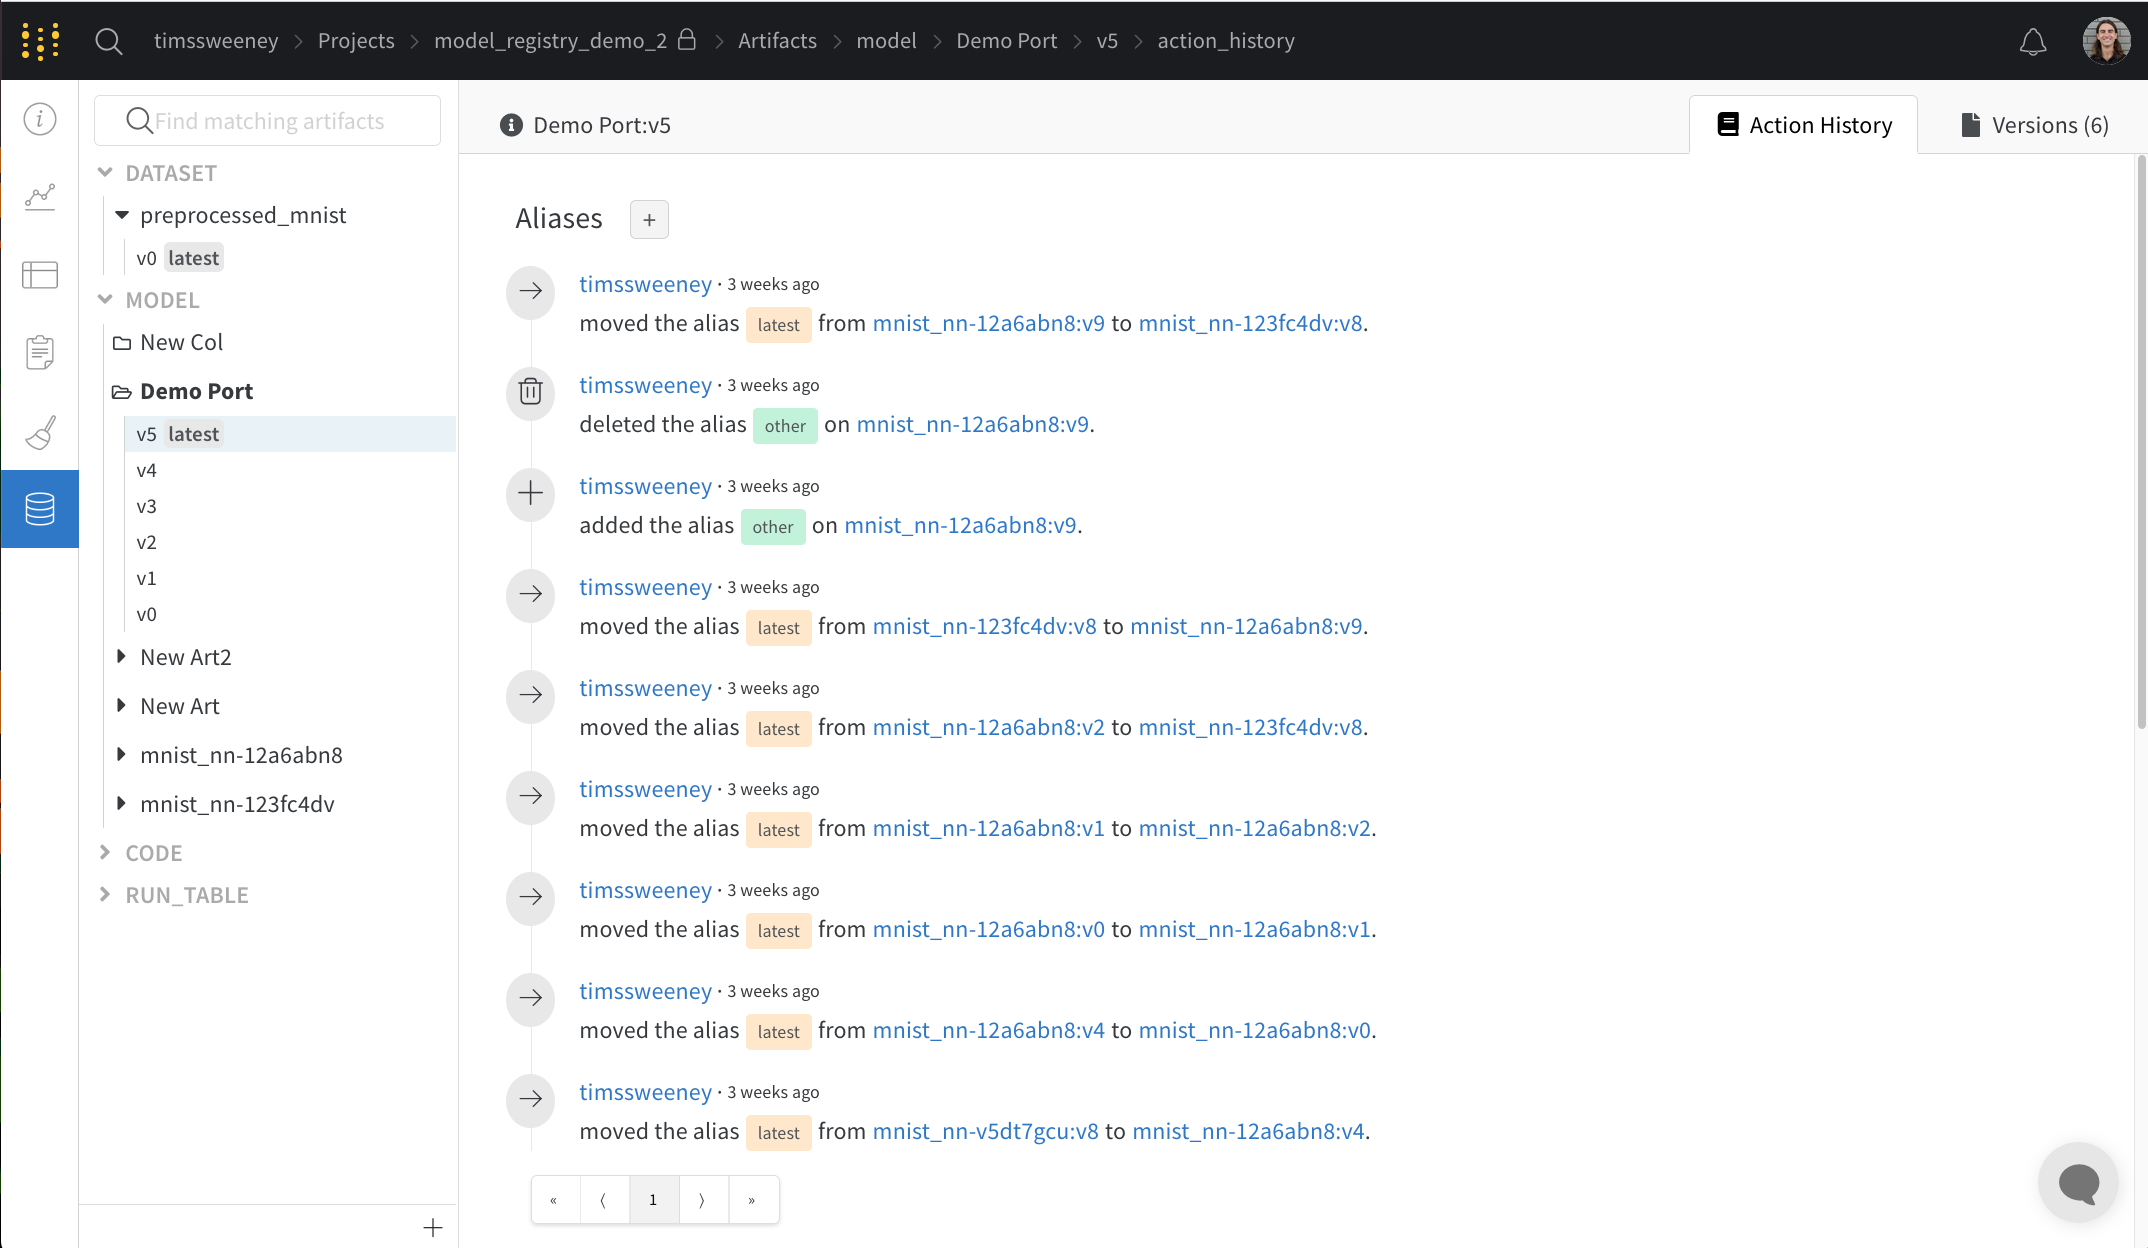The width and height of the screenshot is (2148, 1248).
Task: Select version v3 under Demo Port
Action: [147, 506]
